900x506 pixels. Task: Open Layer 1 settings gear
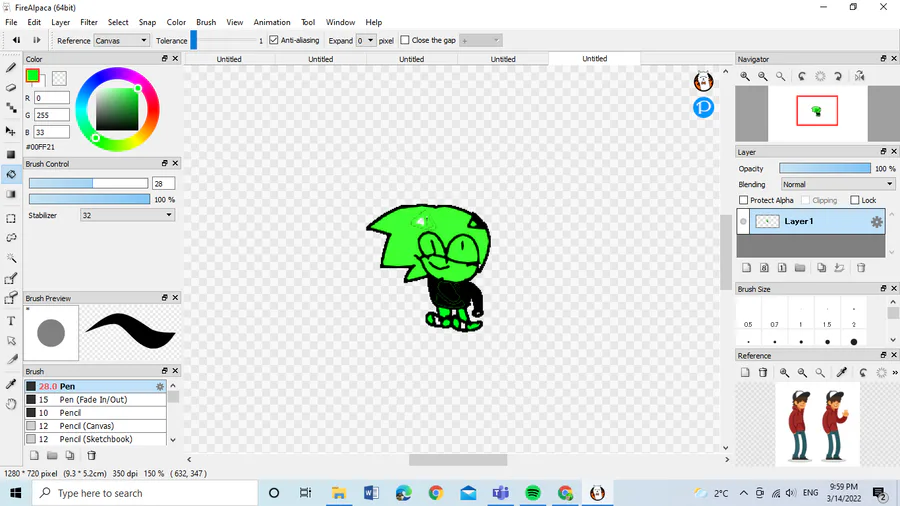click(876, 222)
